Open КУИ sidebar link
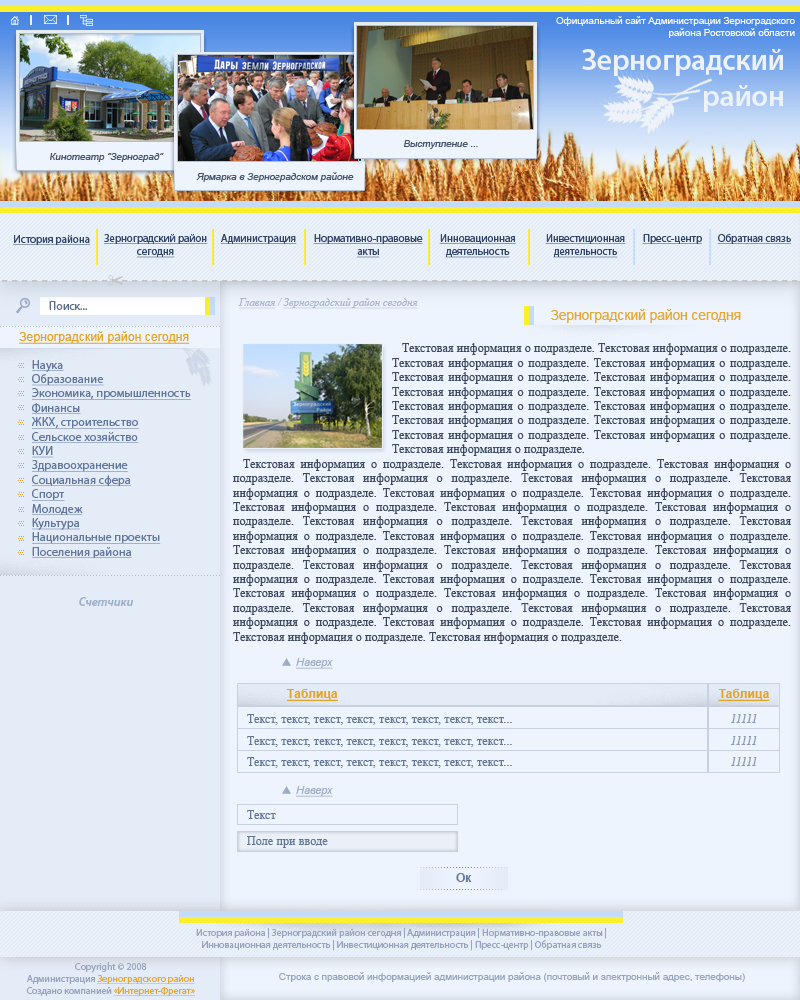 42,451
